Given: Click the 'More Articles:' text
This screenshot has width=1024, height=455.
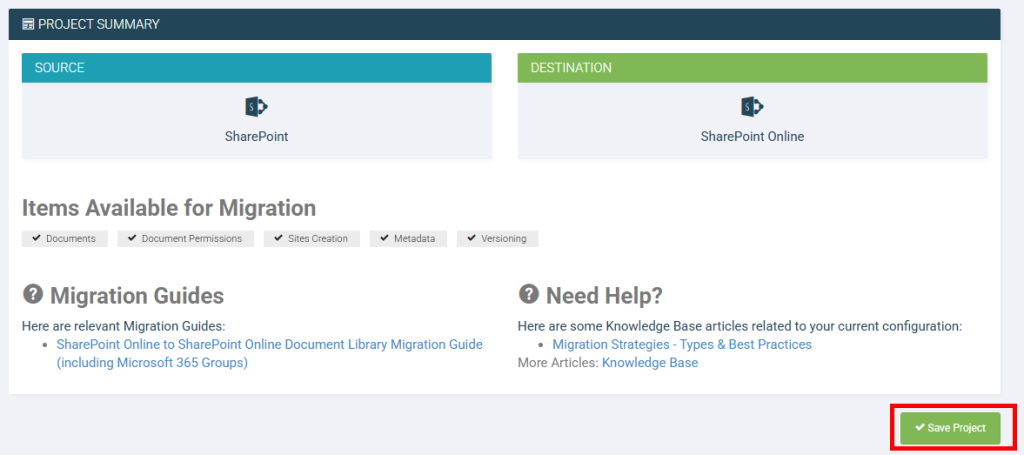Looking at the screenshot, I should click(558, 362).
